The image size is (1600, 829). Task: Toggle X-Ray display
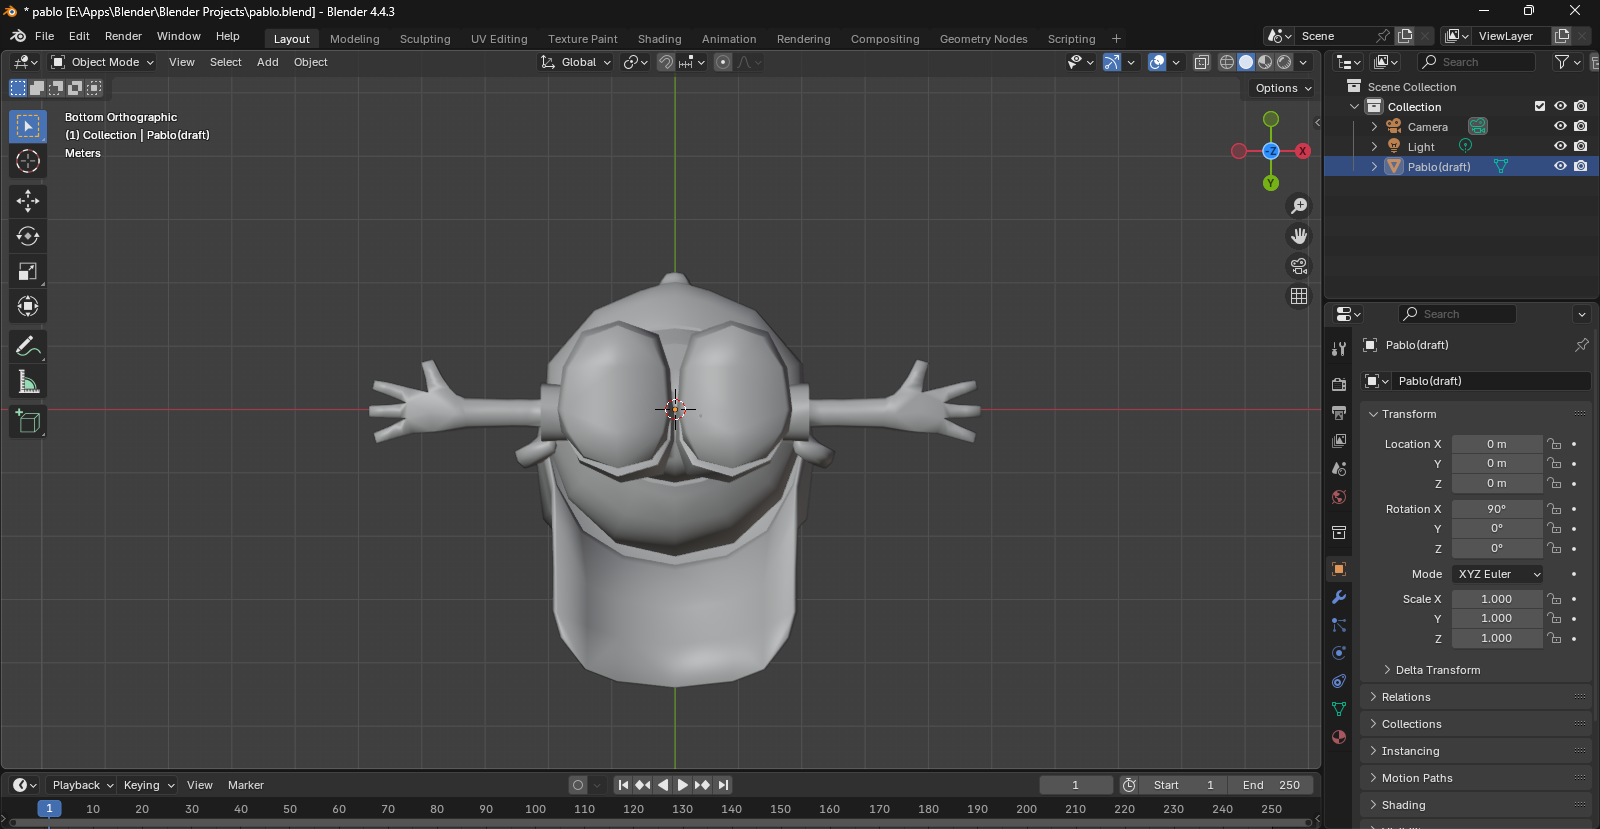tap(1202, 62)
